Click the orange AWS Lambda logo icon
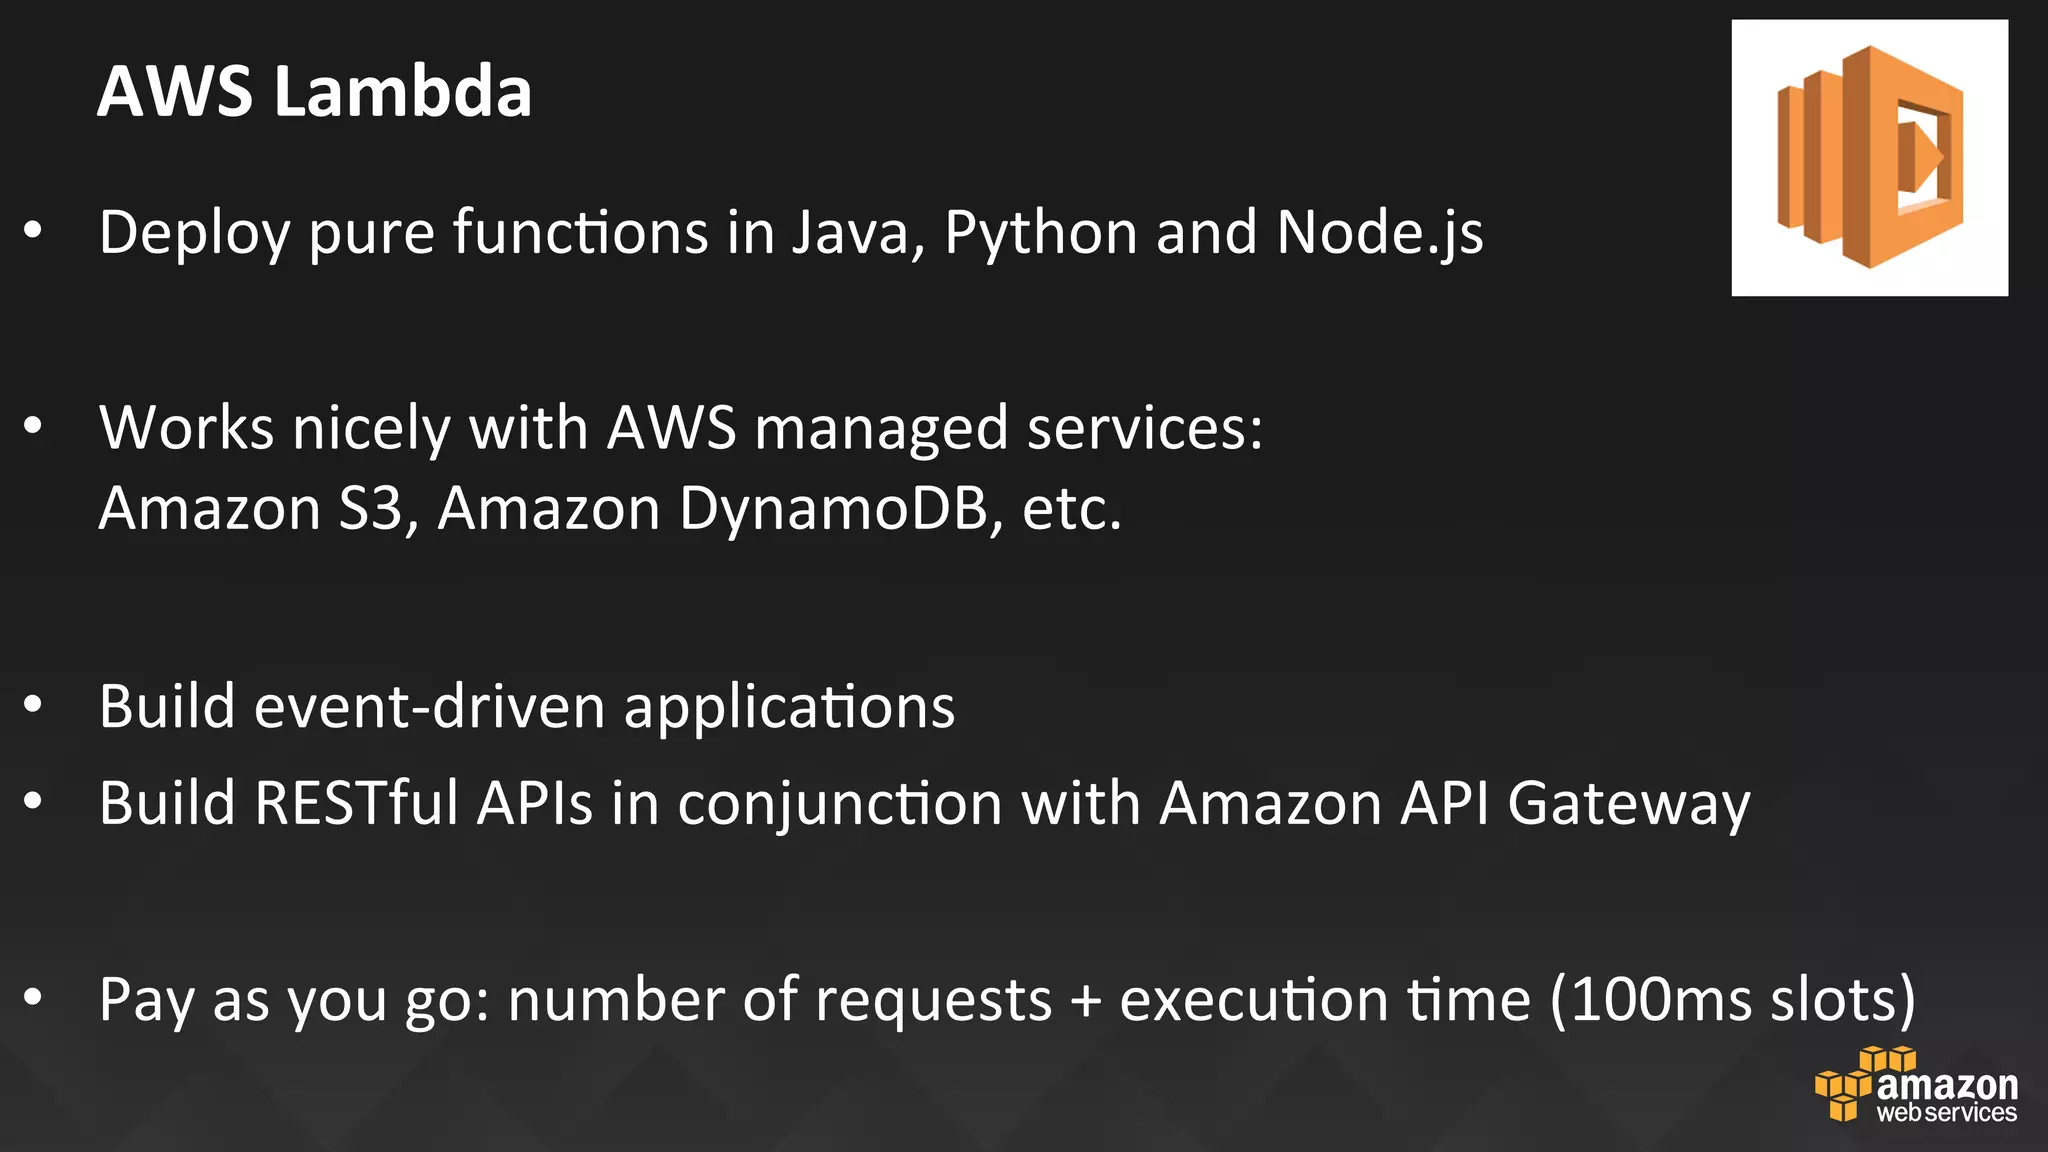The image size is (2048, 1152). 1869,157
